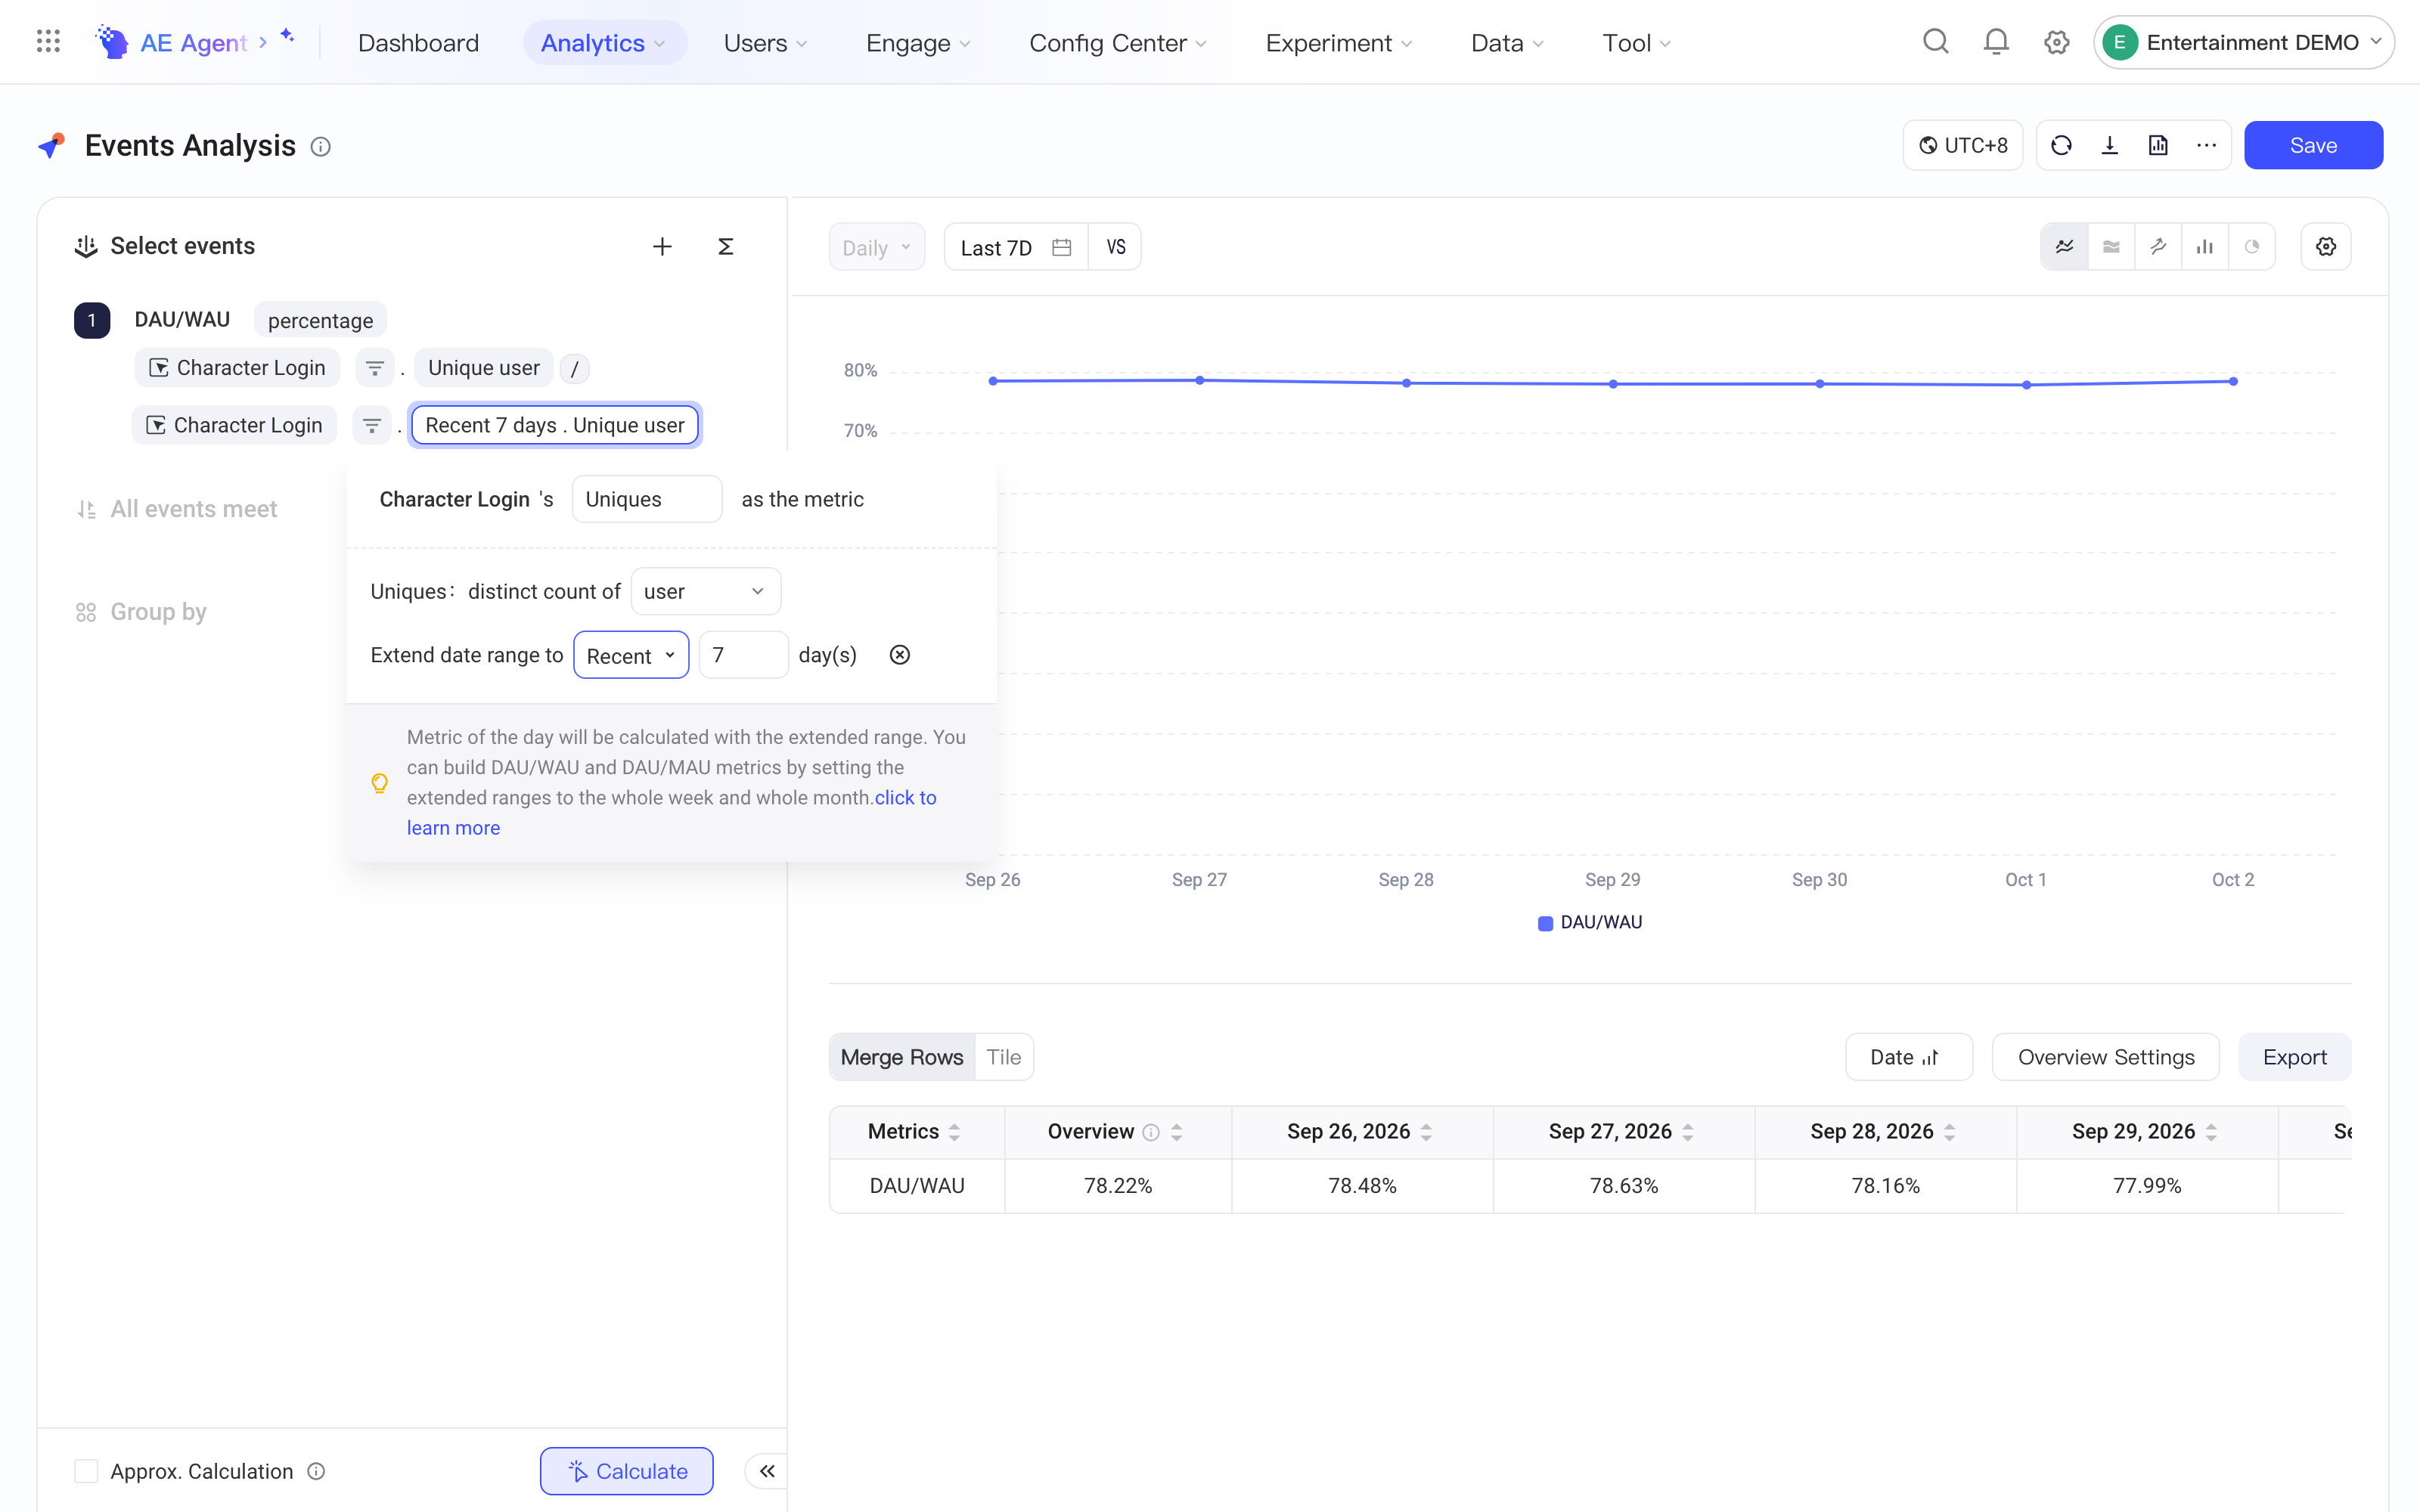The image size is (2420, 1512).
Task: Collapse the left panel with double chevron
Action: coord(767,1471)
